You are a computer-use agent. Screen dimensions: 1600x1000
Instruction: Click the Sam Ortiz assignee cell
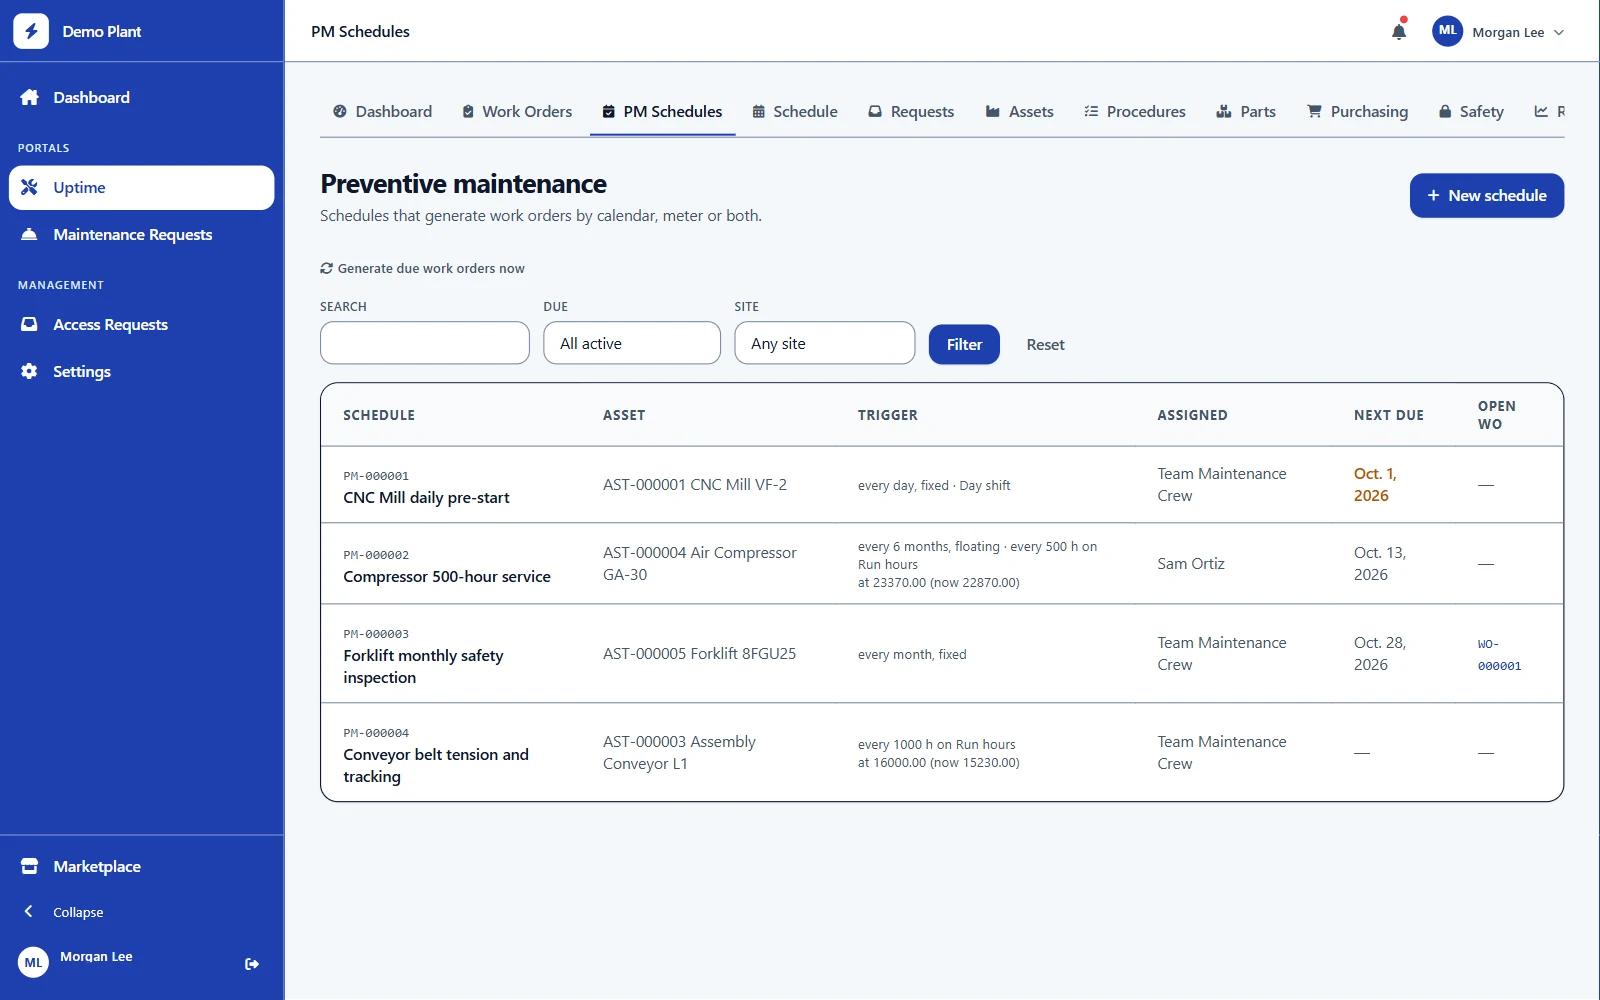1191,563
